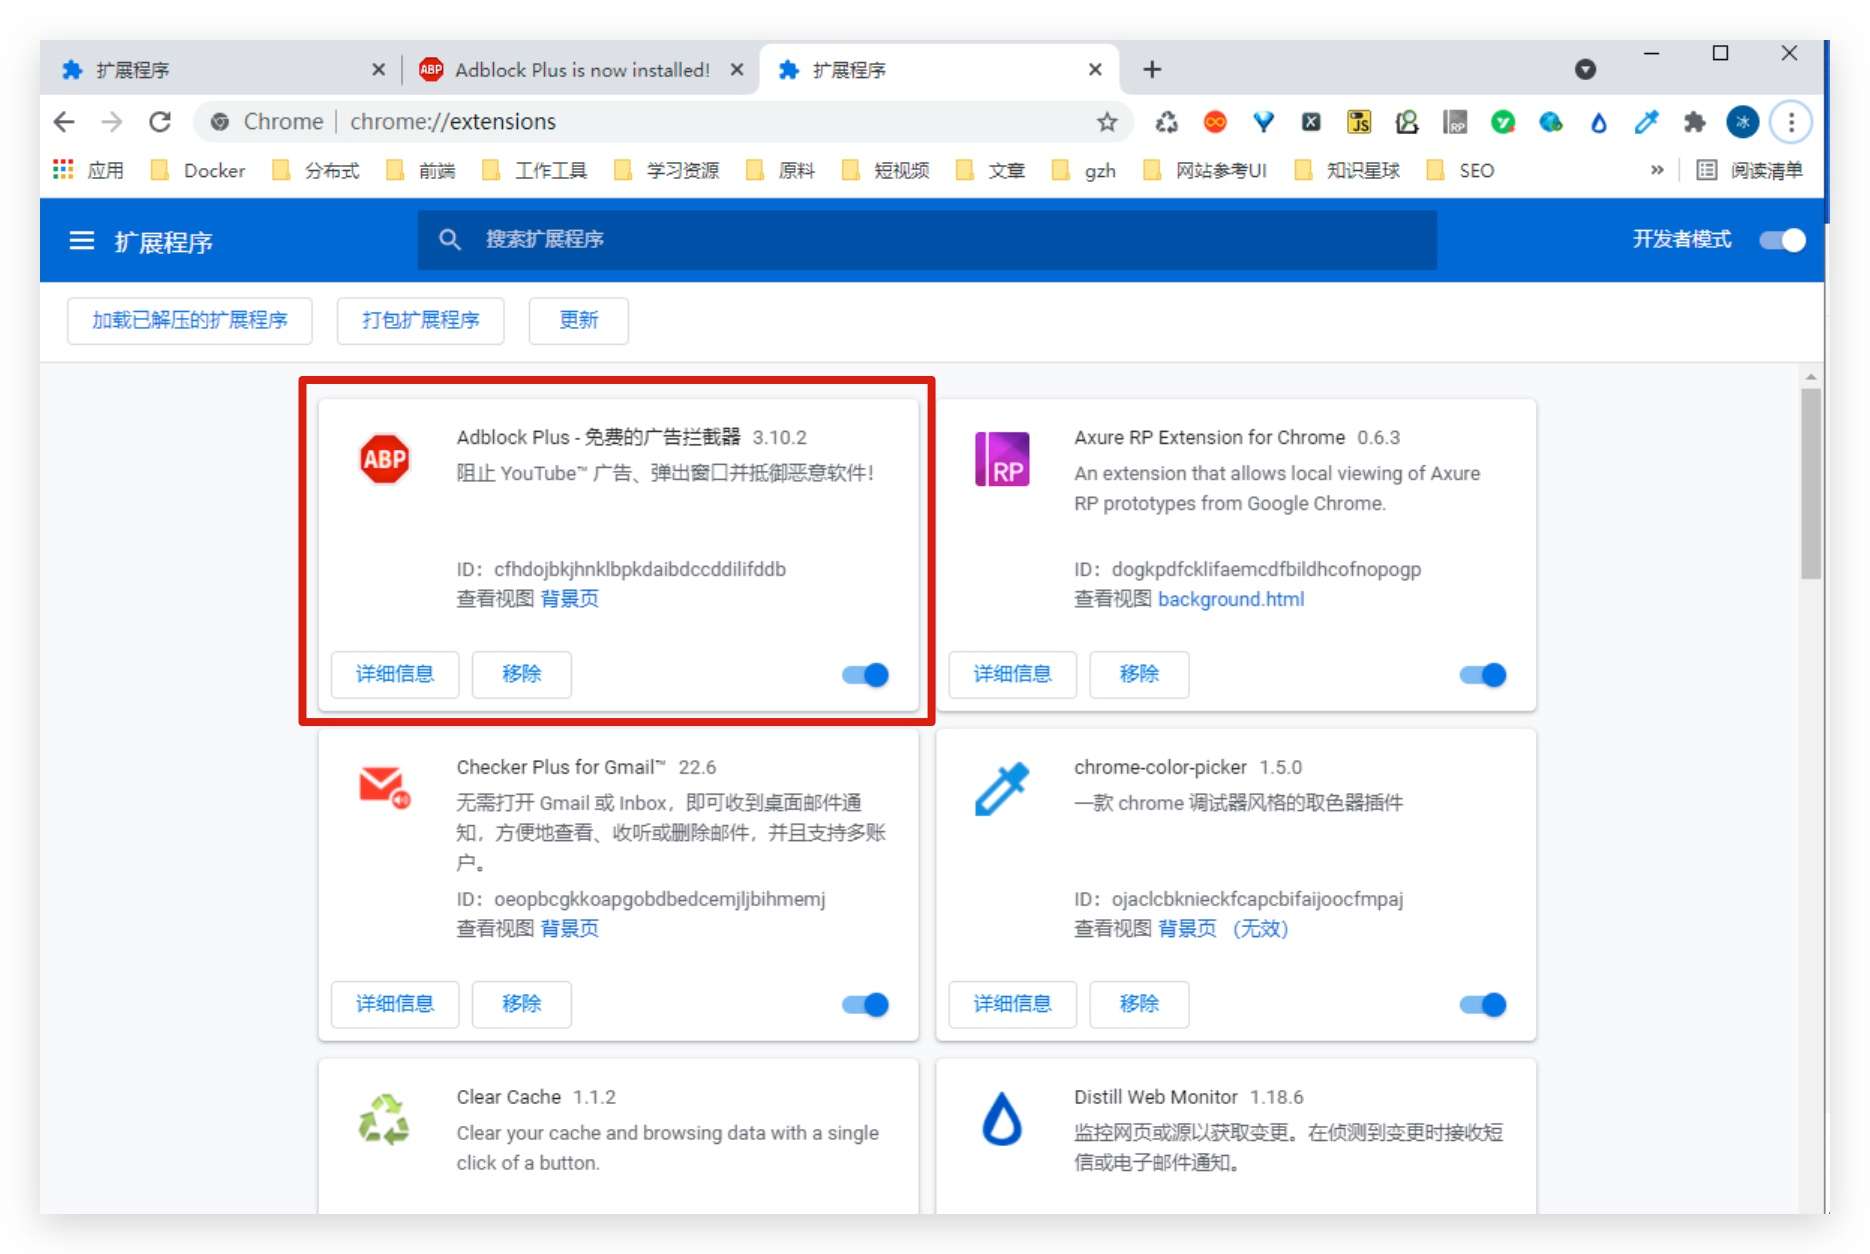This screenshot has height=1254, width=1870.
Task: Toggle off Checker Plus for Gmail
Action: 864,1004
